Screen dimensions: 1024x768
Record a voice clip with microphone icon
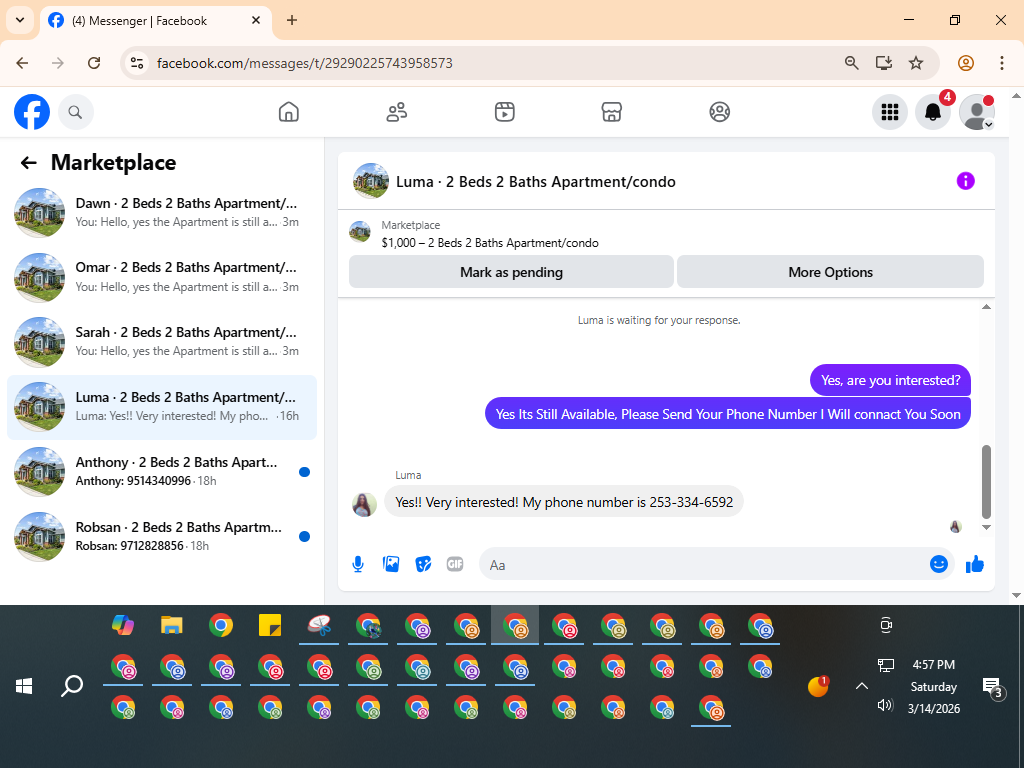(358, 564)
